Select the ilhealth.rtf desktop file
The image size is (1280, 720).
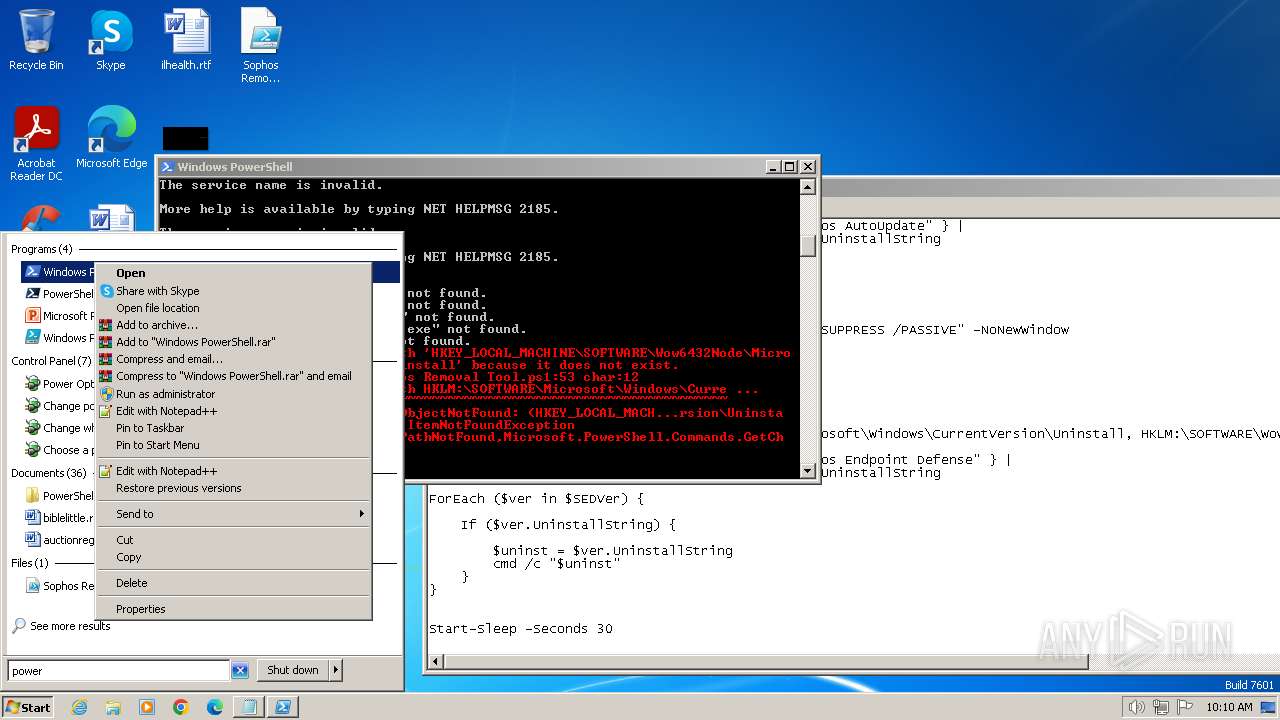(x=186, y=41)
